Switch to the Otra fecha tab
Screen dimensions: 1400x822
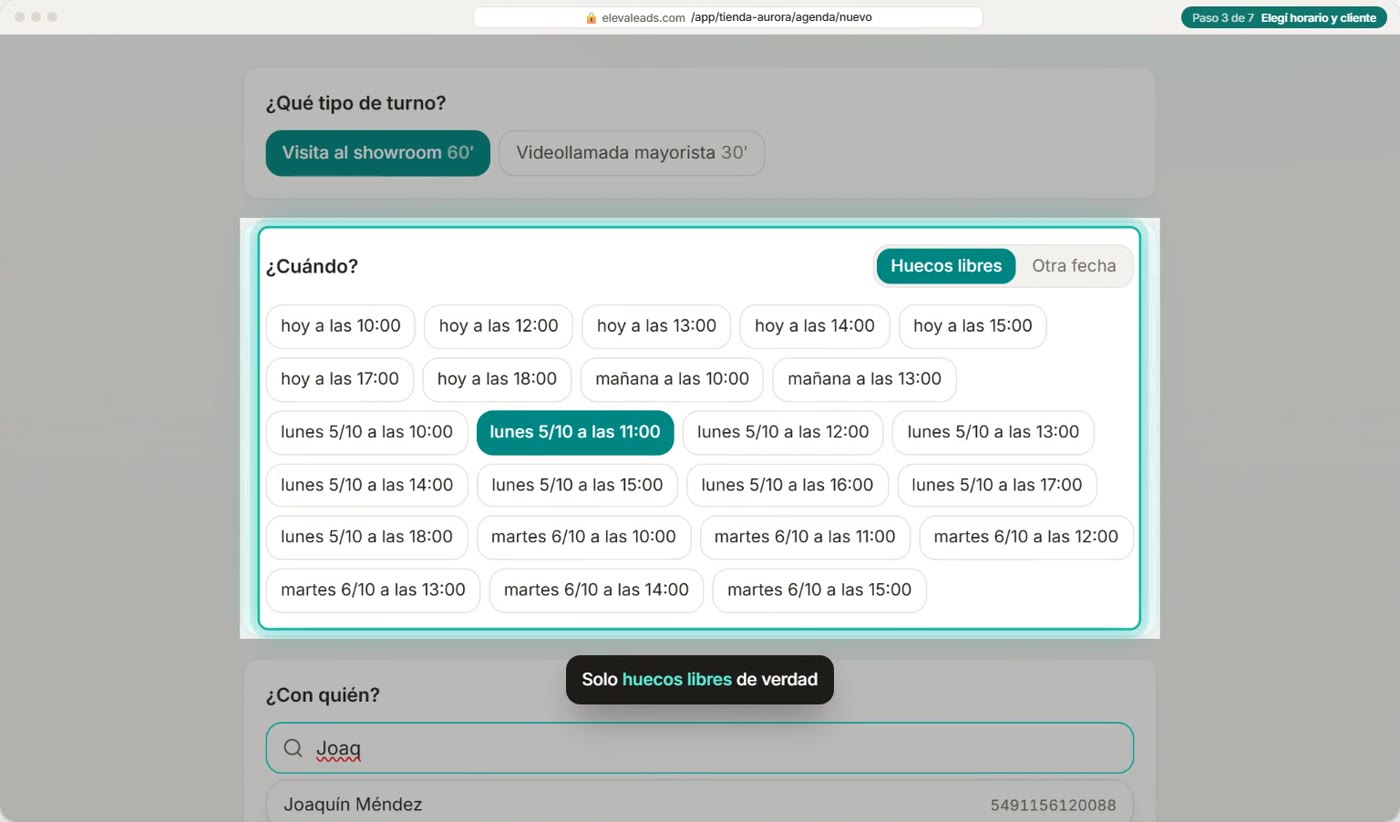tap(1074, 266)
